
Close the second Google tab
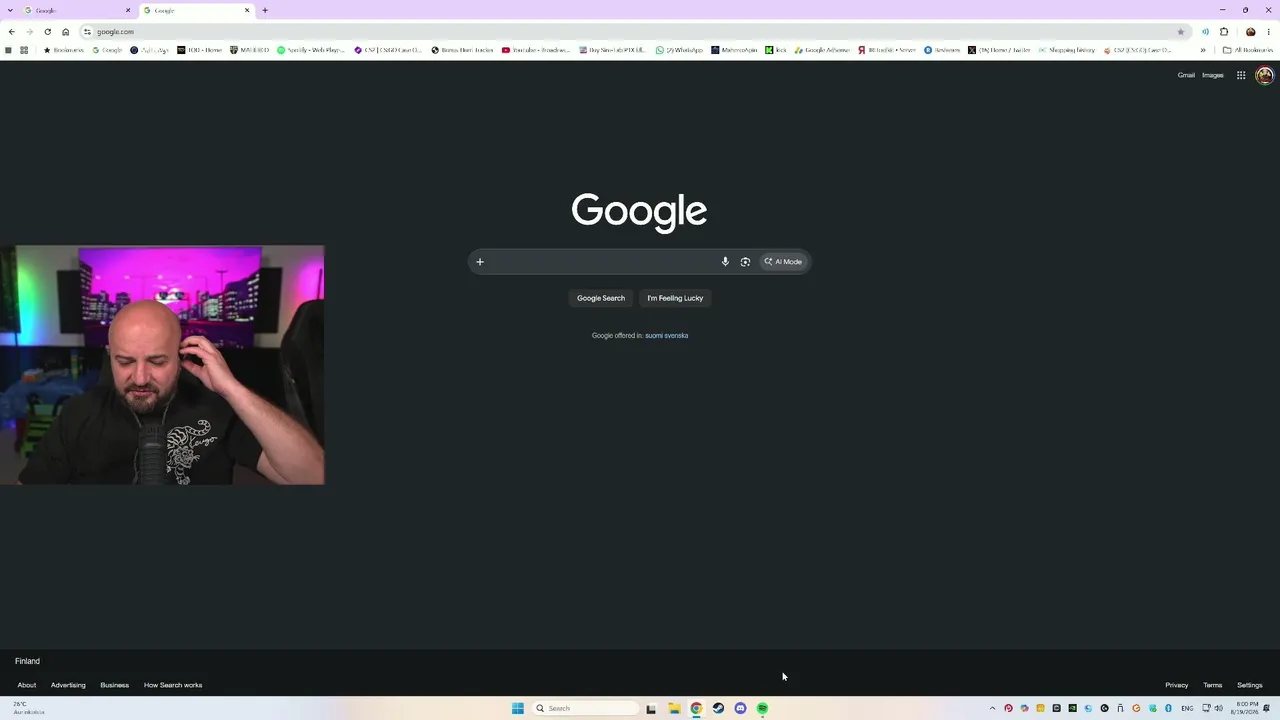tap(247, 10)
